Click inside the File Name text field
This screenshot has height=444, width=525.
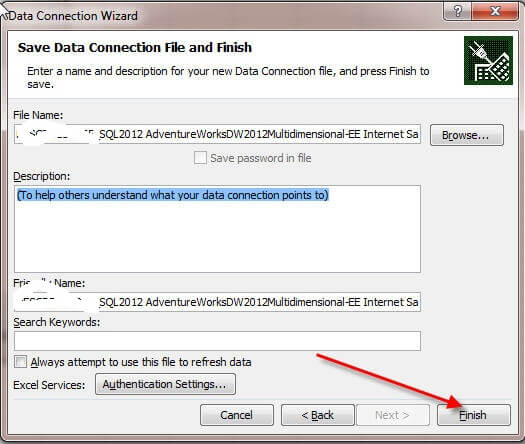pyautogui.click(x=217, y=134)
